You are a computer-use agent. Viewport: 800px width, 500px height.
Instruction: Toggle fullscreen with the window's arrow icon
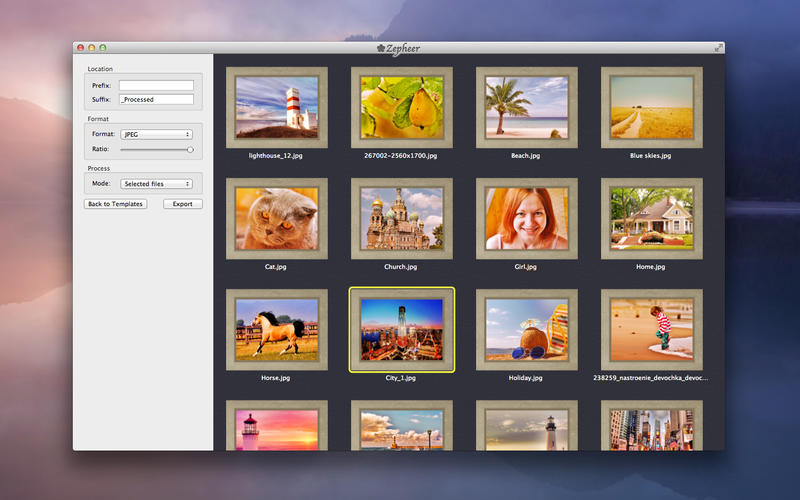coord(718,48)
